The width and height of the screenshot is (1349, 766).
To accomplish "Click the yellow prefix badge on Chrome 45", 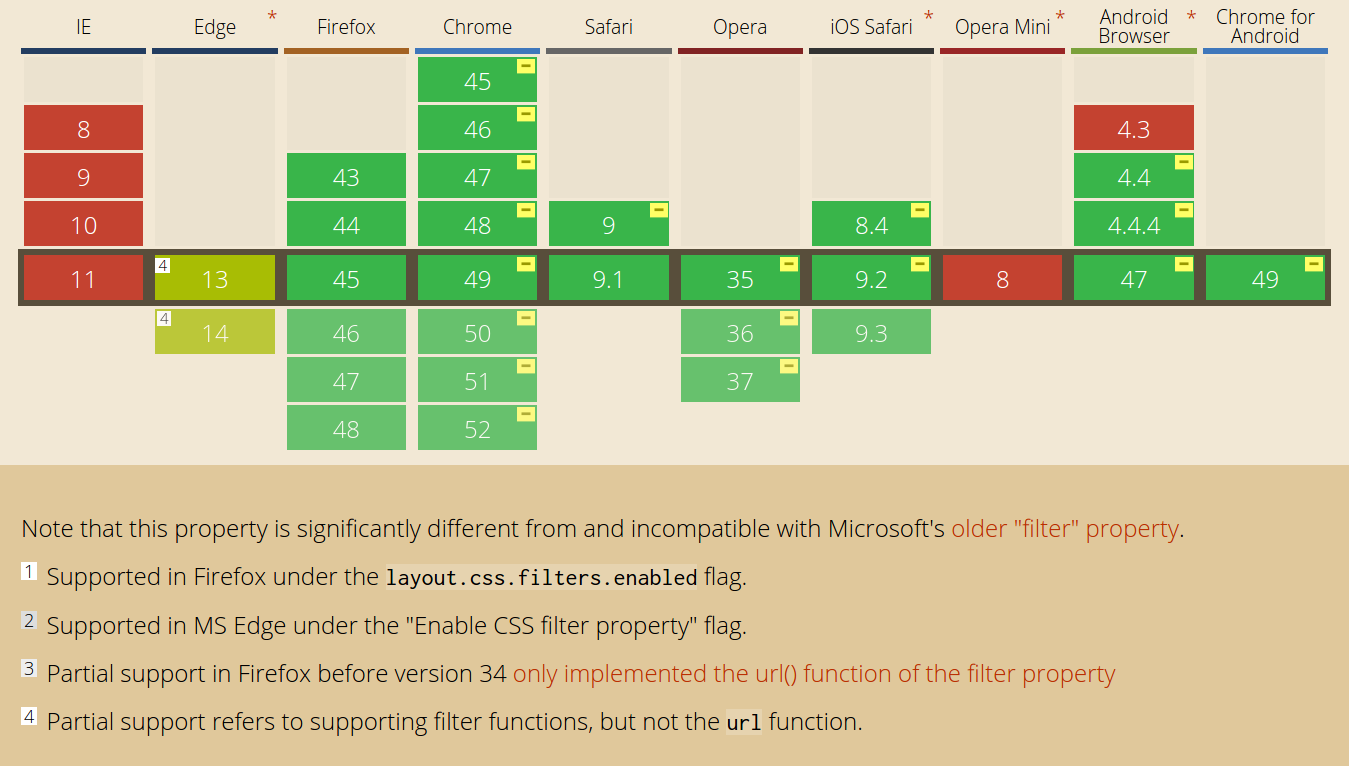I will 526,66.
